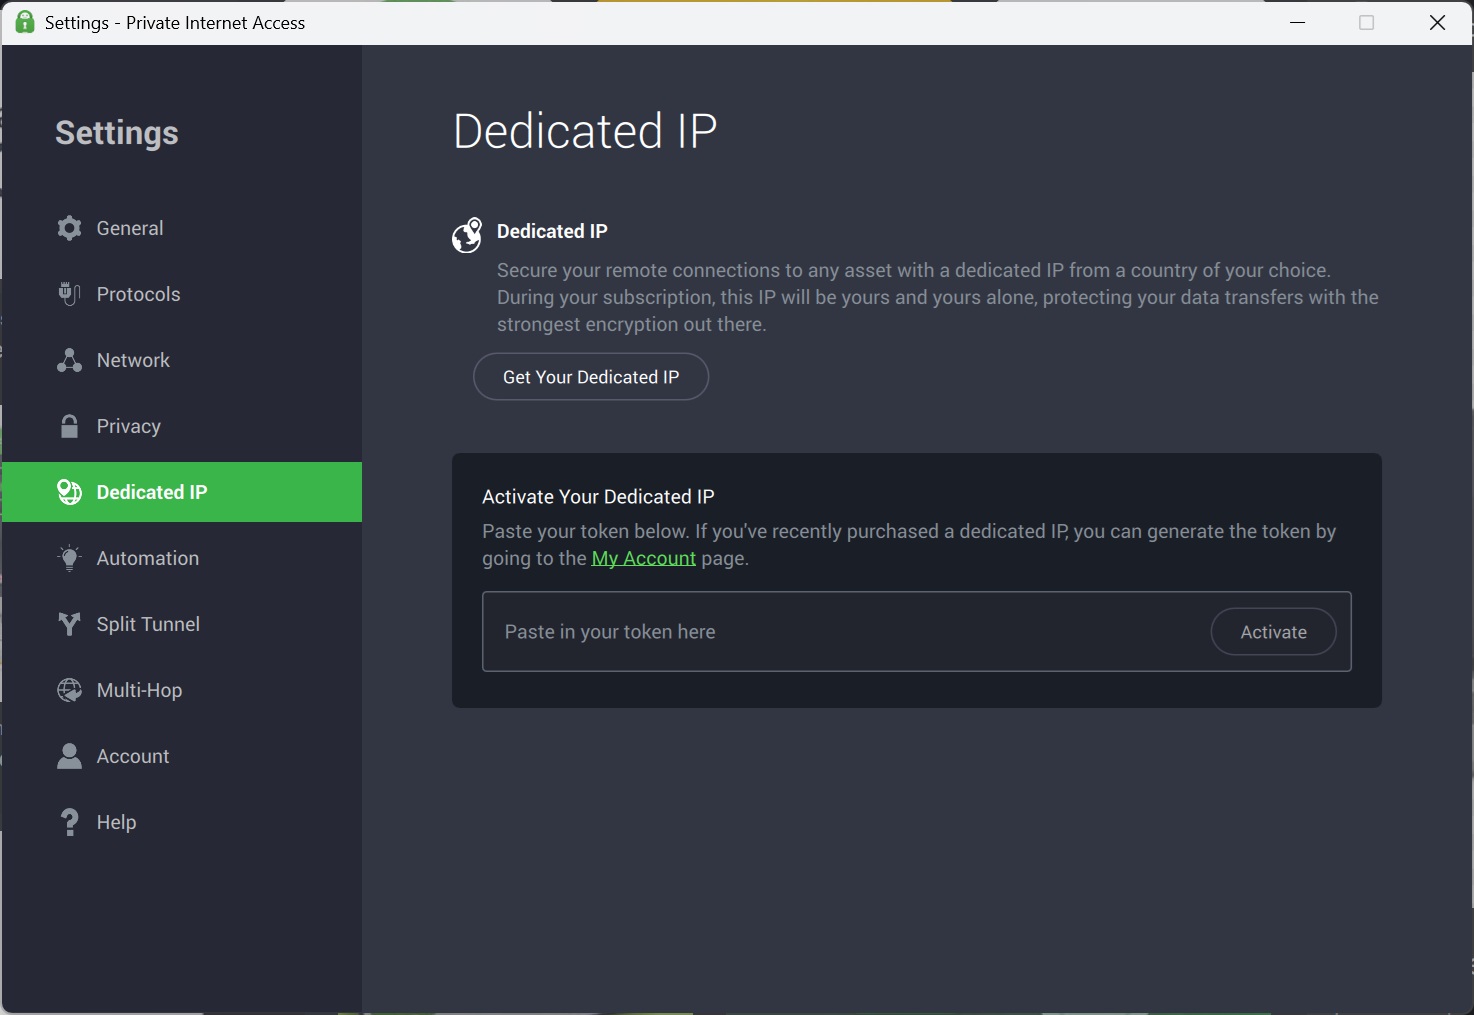
Task: Minimize the Settings window
Action: (x=1298, y=22)
